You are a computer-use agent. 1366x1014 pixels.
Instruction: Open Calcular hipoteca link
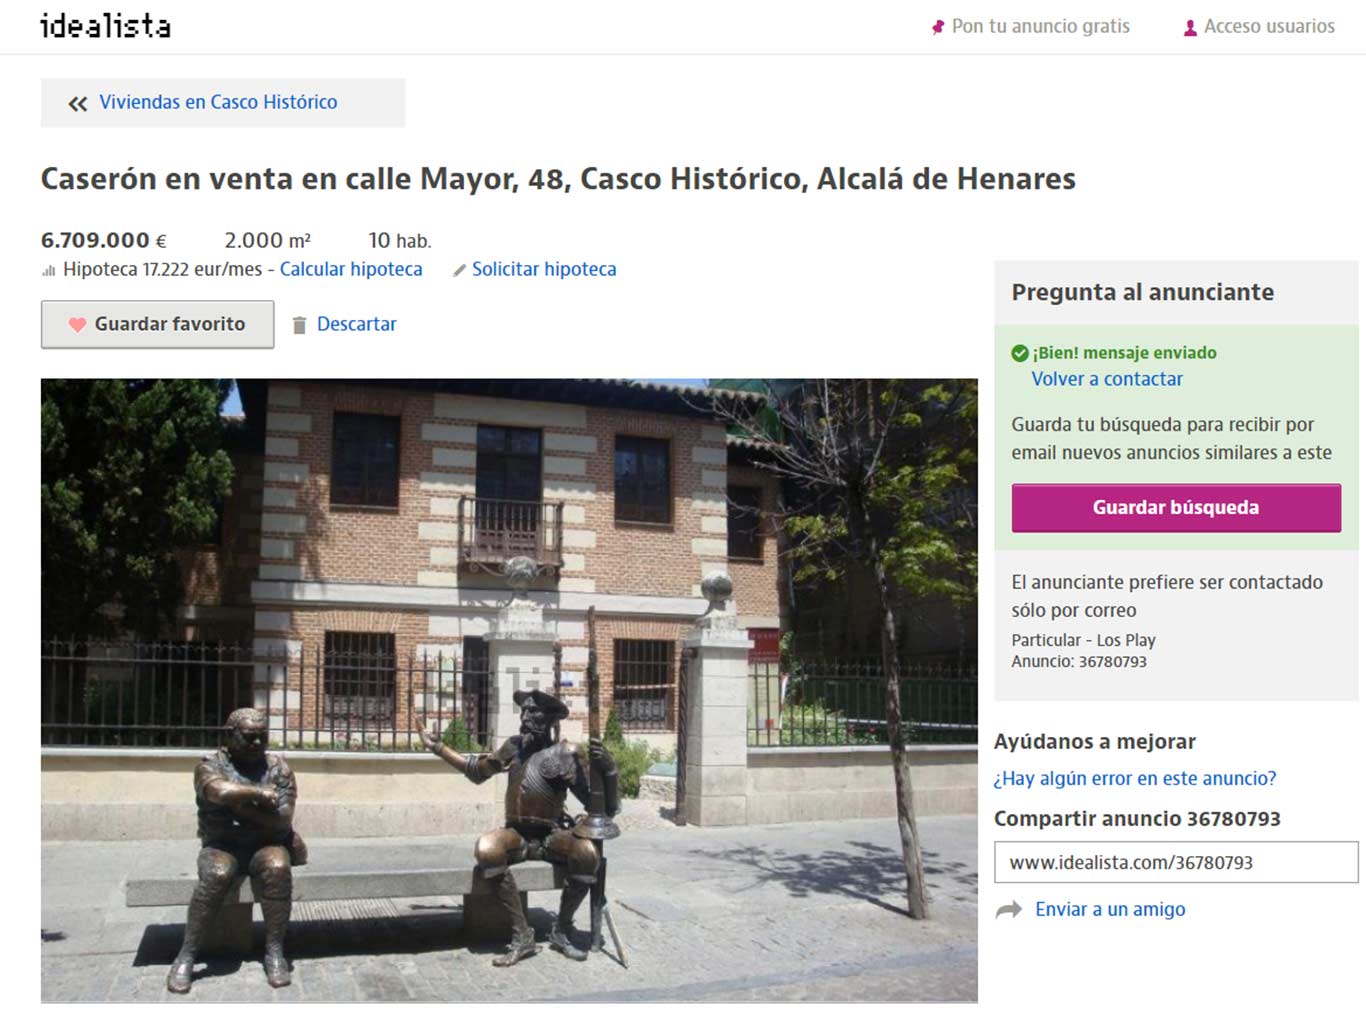351,269
